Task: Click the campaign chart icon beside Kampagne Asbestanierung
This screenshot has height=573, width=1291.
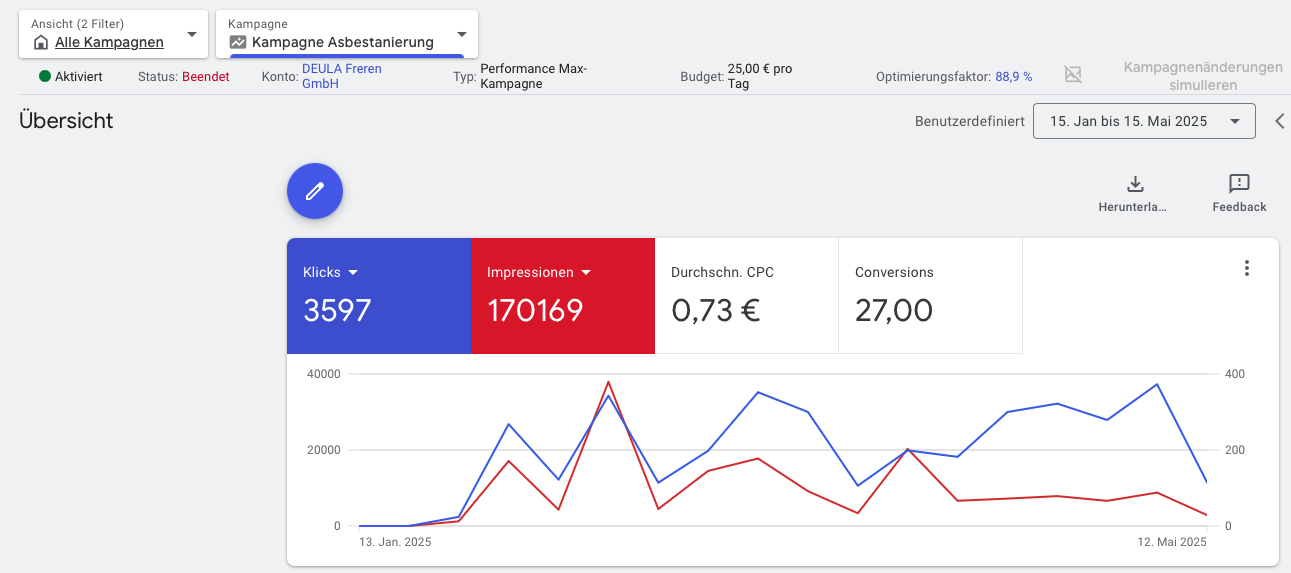Action: (x=238, y=43)
